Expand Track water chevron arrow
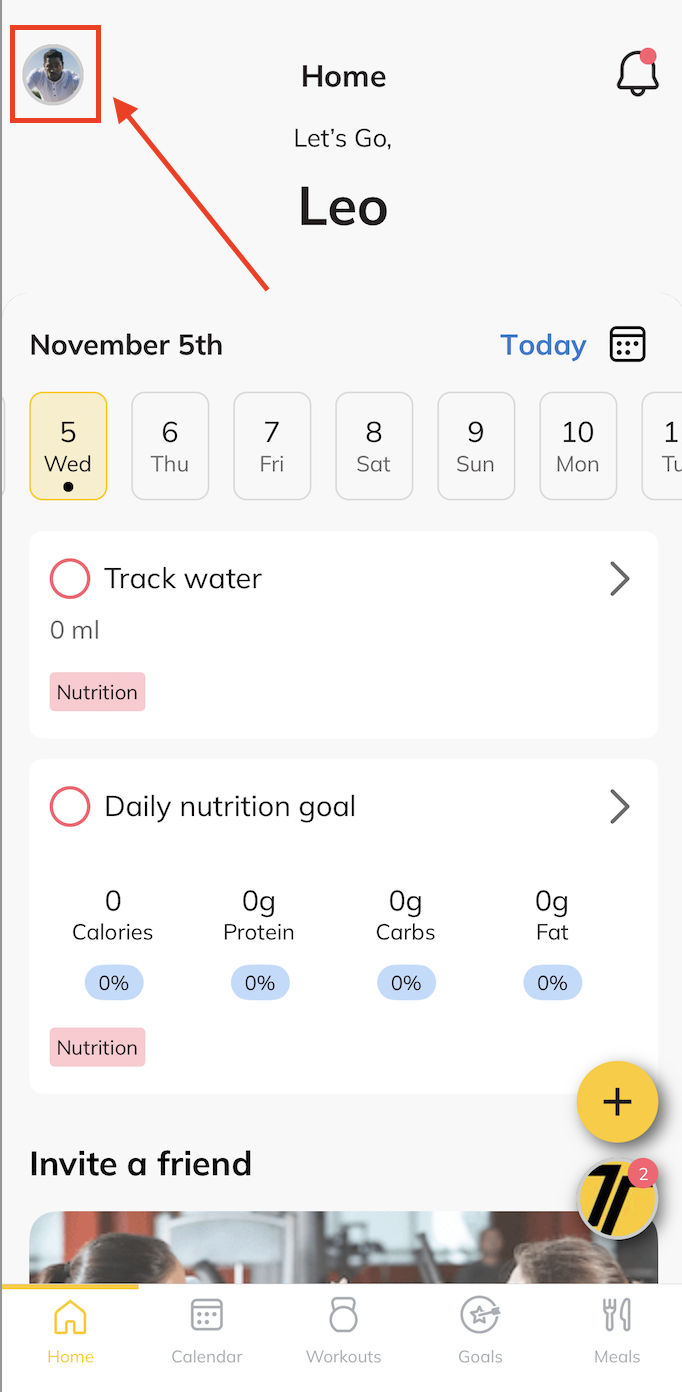 click(x=620, y=578)
